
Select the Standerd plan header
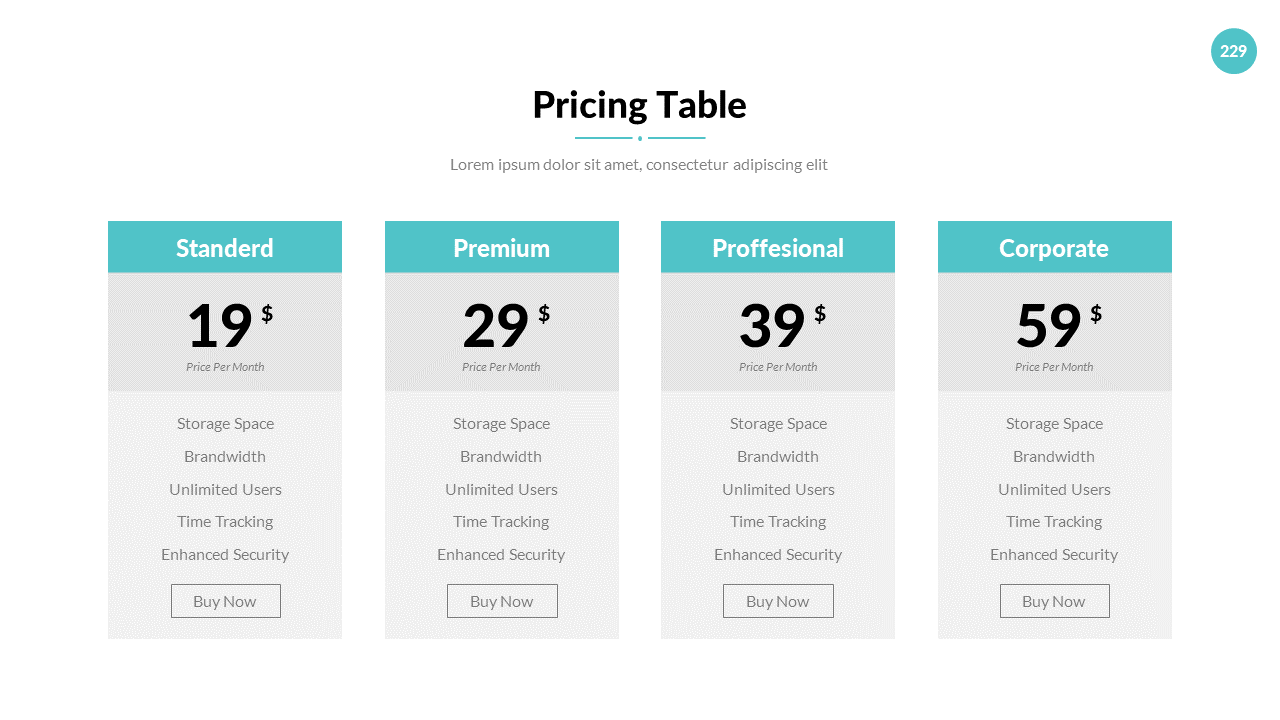225,248
